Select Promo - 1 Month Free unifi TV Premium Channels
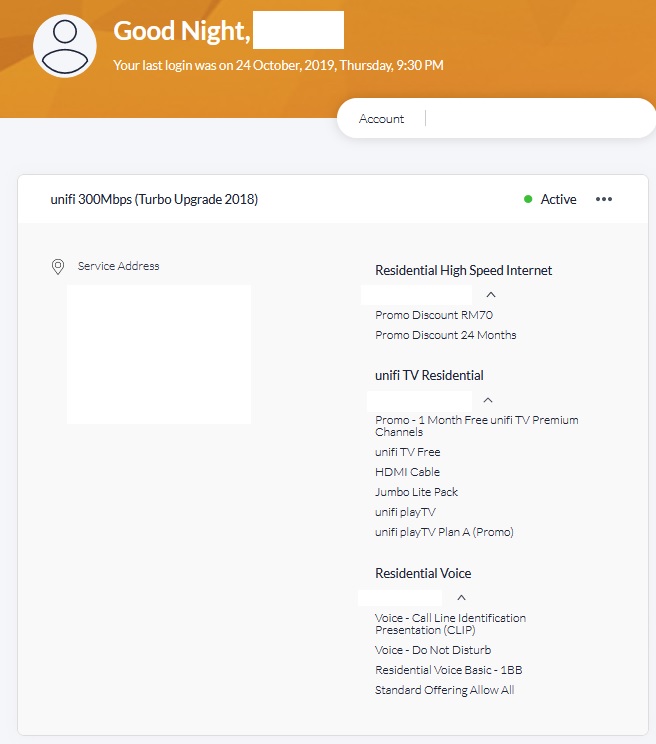656x744 pixels. coord(477,426)
